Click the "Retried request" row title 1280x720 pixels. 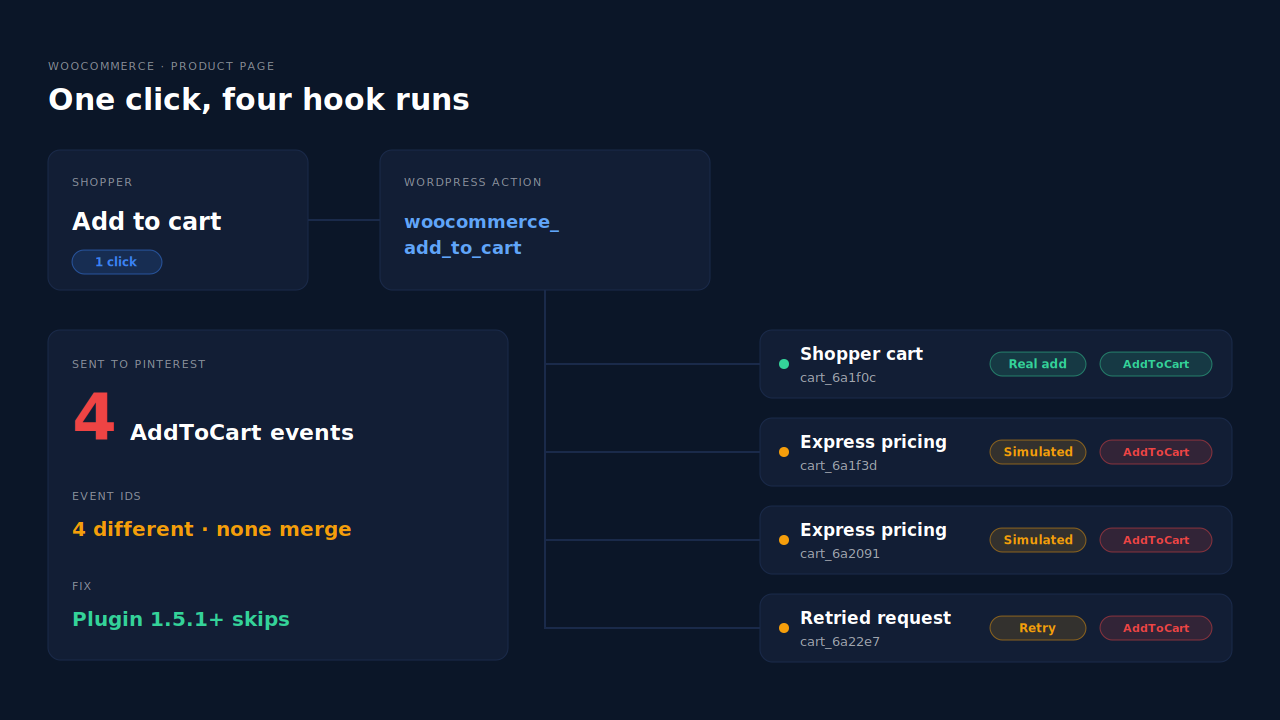click(875, 618)
